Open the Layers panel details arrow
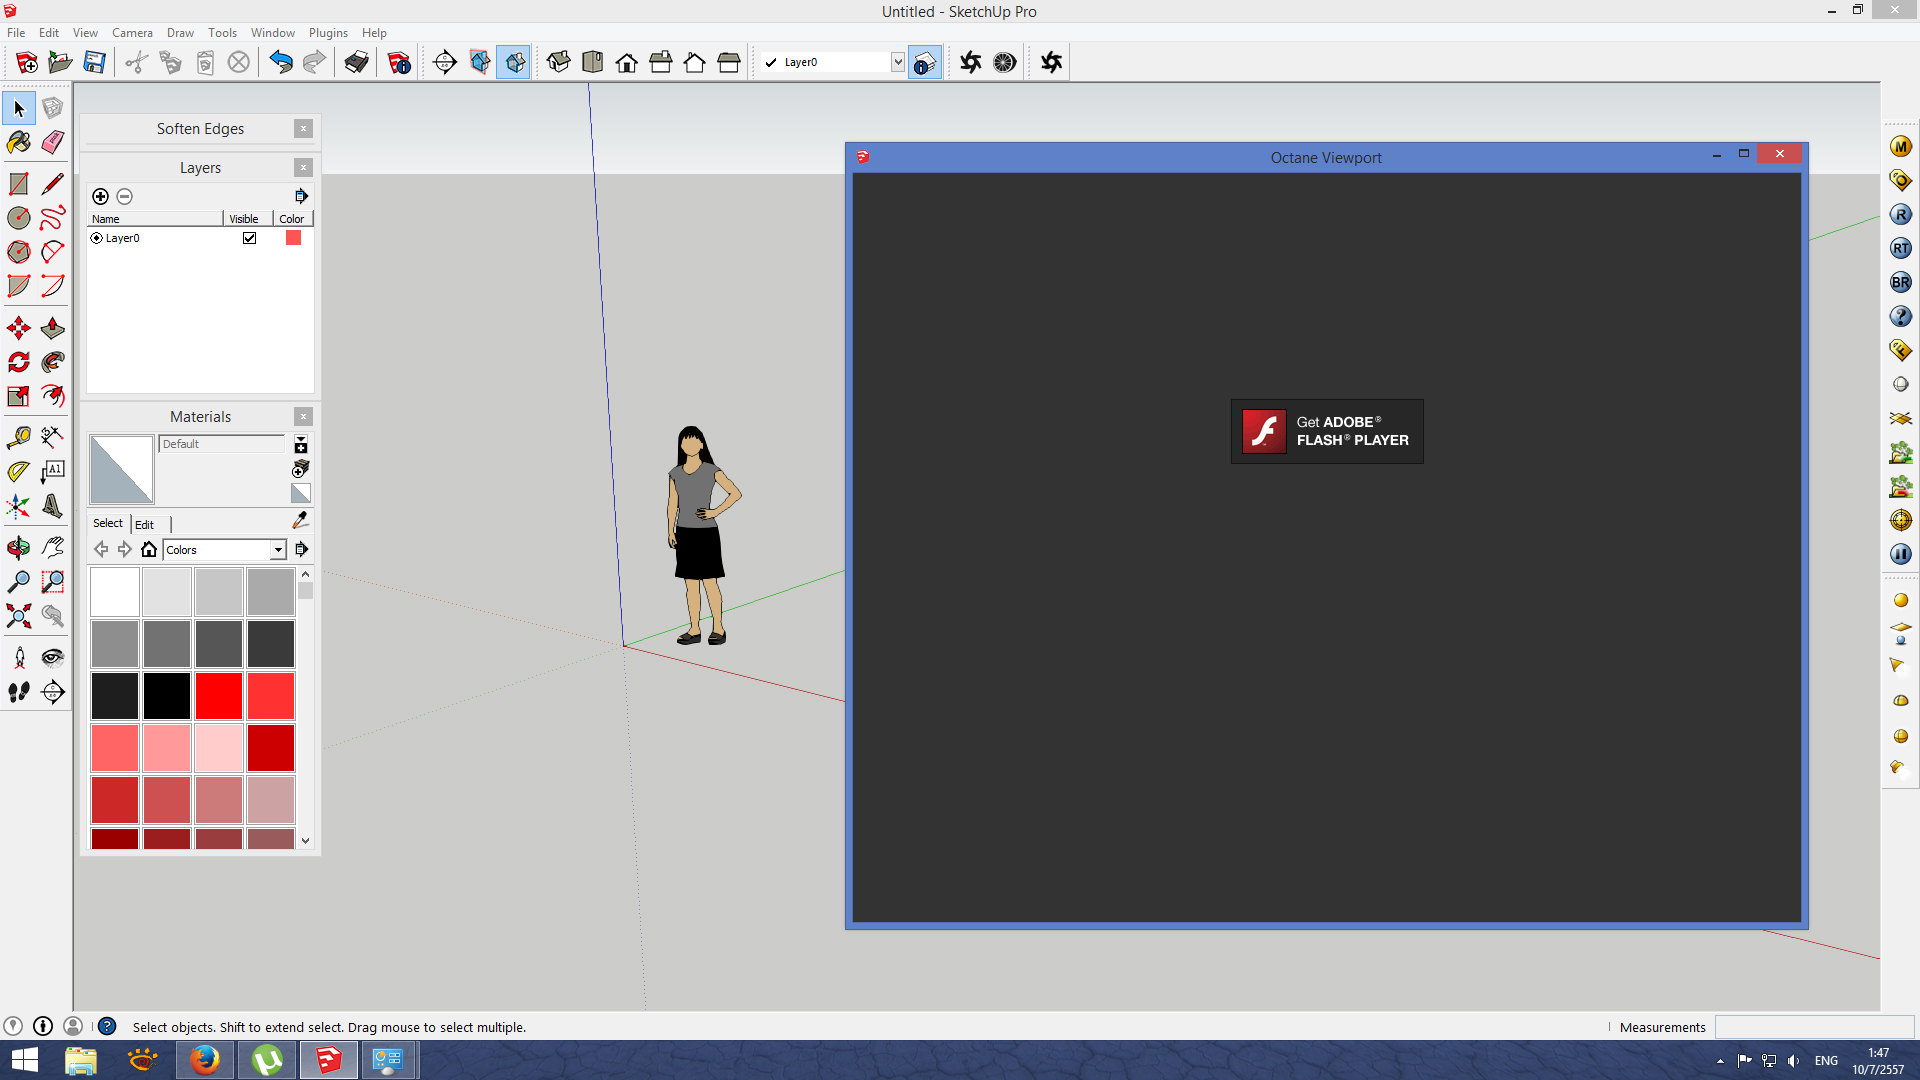 [301, 196]
